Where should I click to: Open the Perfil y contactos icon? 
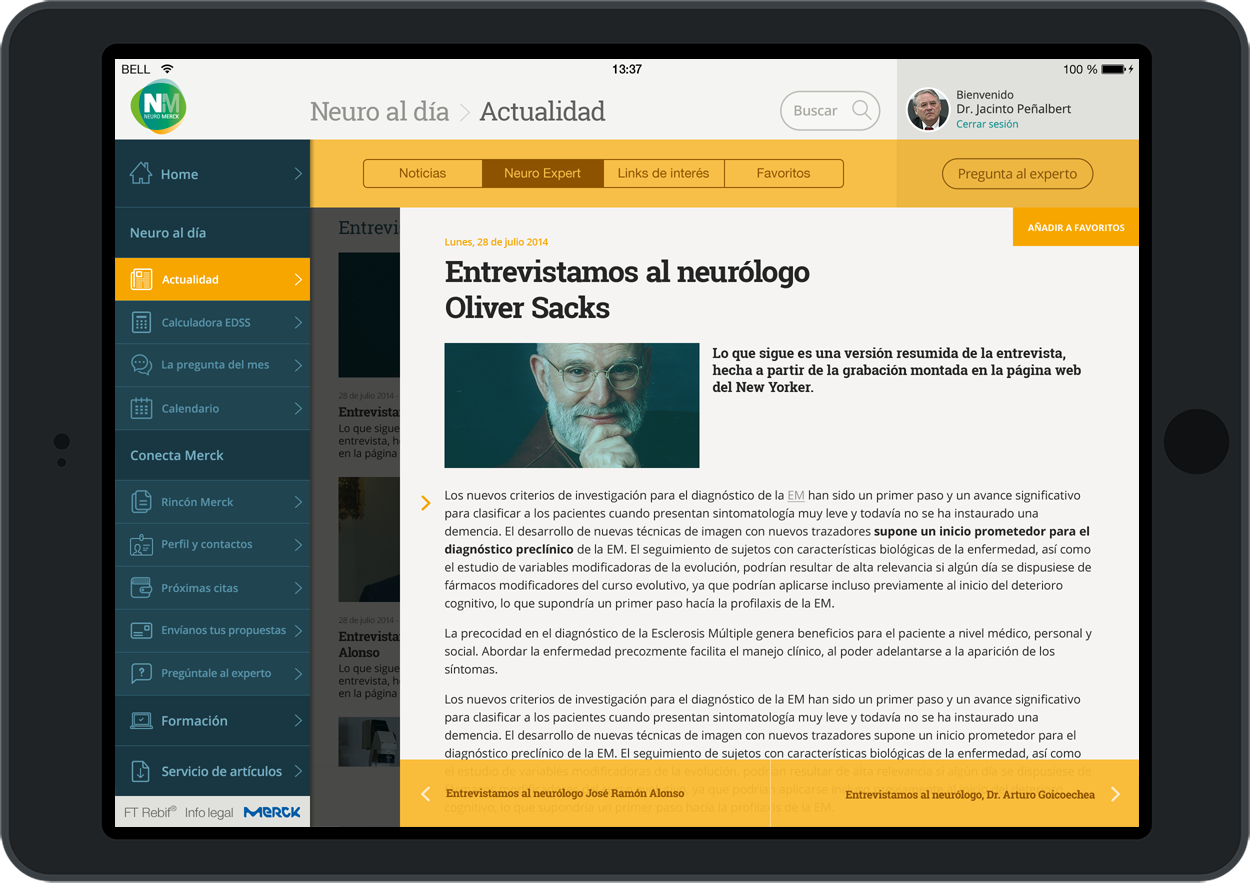[x=142, y=545]
